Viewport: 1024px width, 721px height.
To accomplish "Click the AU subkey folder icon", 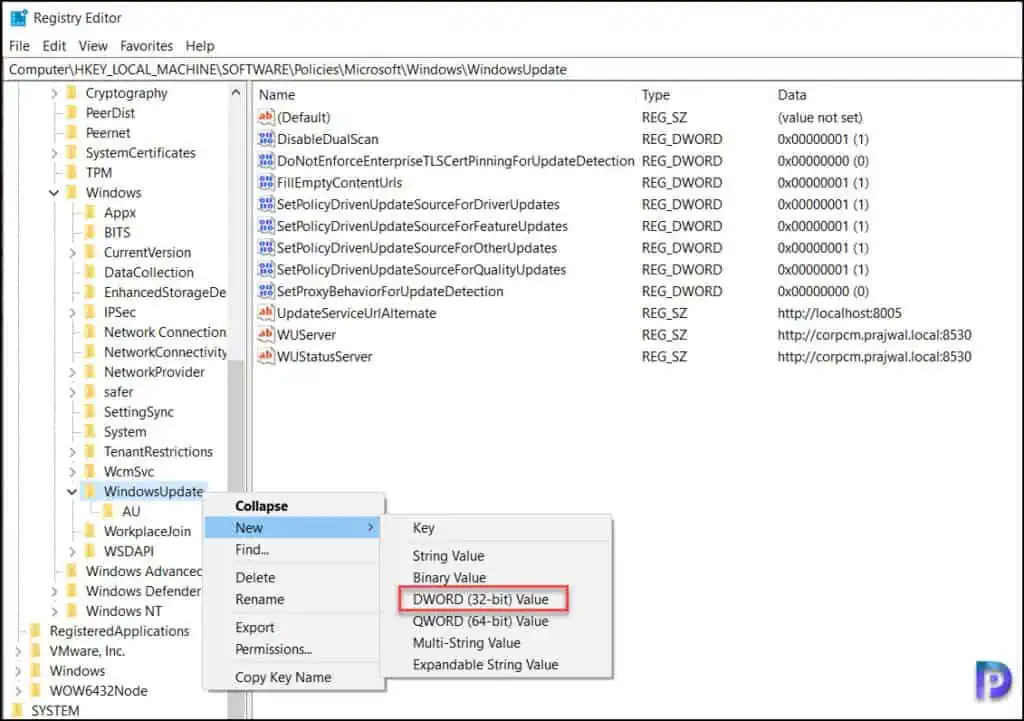I will (x=108, y=511).
